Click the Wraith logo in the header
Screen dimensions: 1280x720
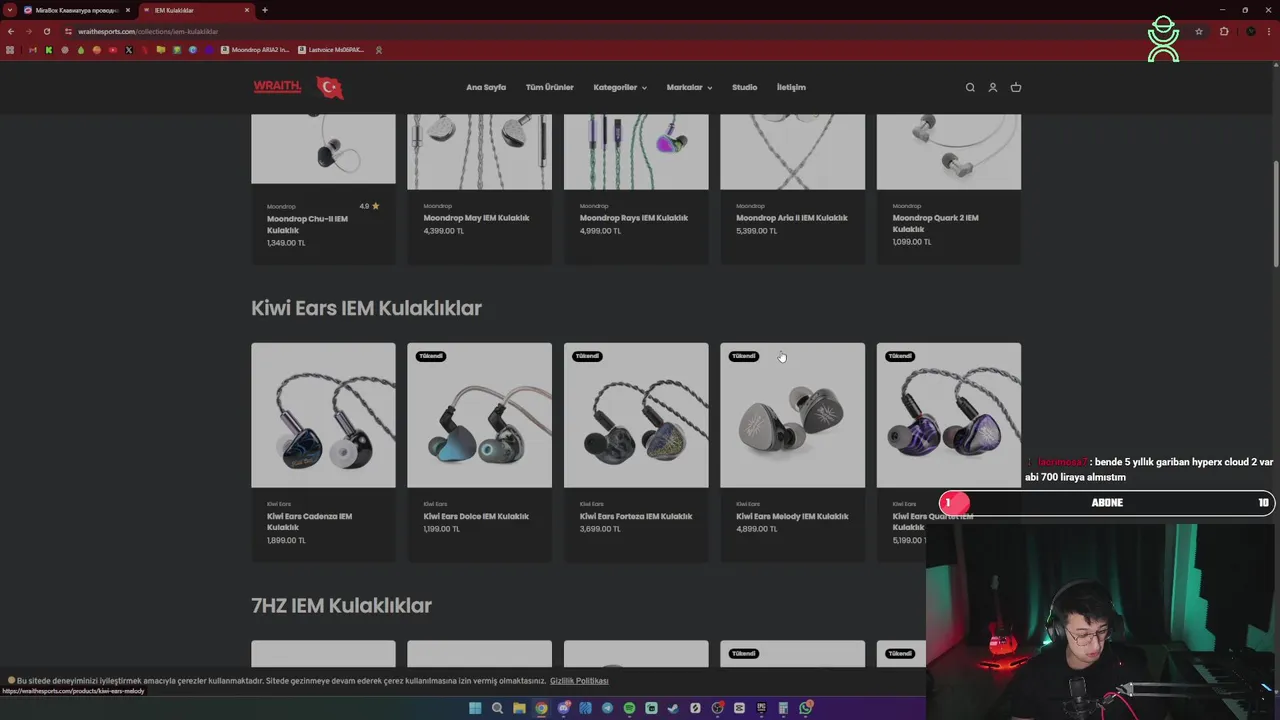click(277, 87)
